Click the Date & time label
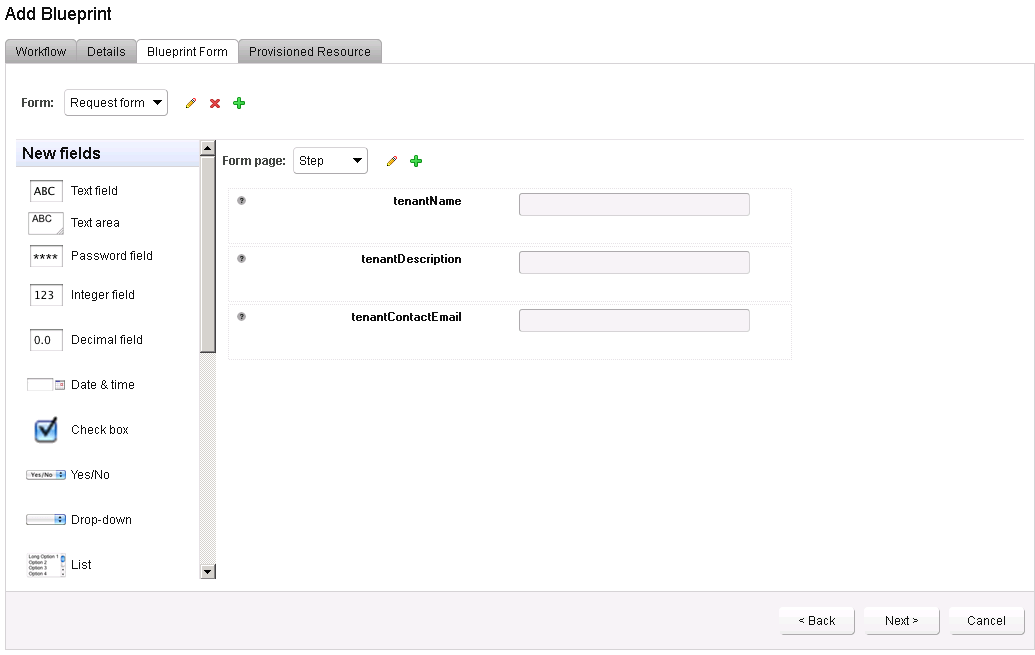1035x655 pixels. 102,385
